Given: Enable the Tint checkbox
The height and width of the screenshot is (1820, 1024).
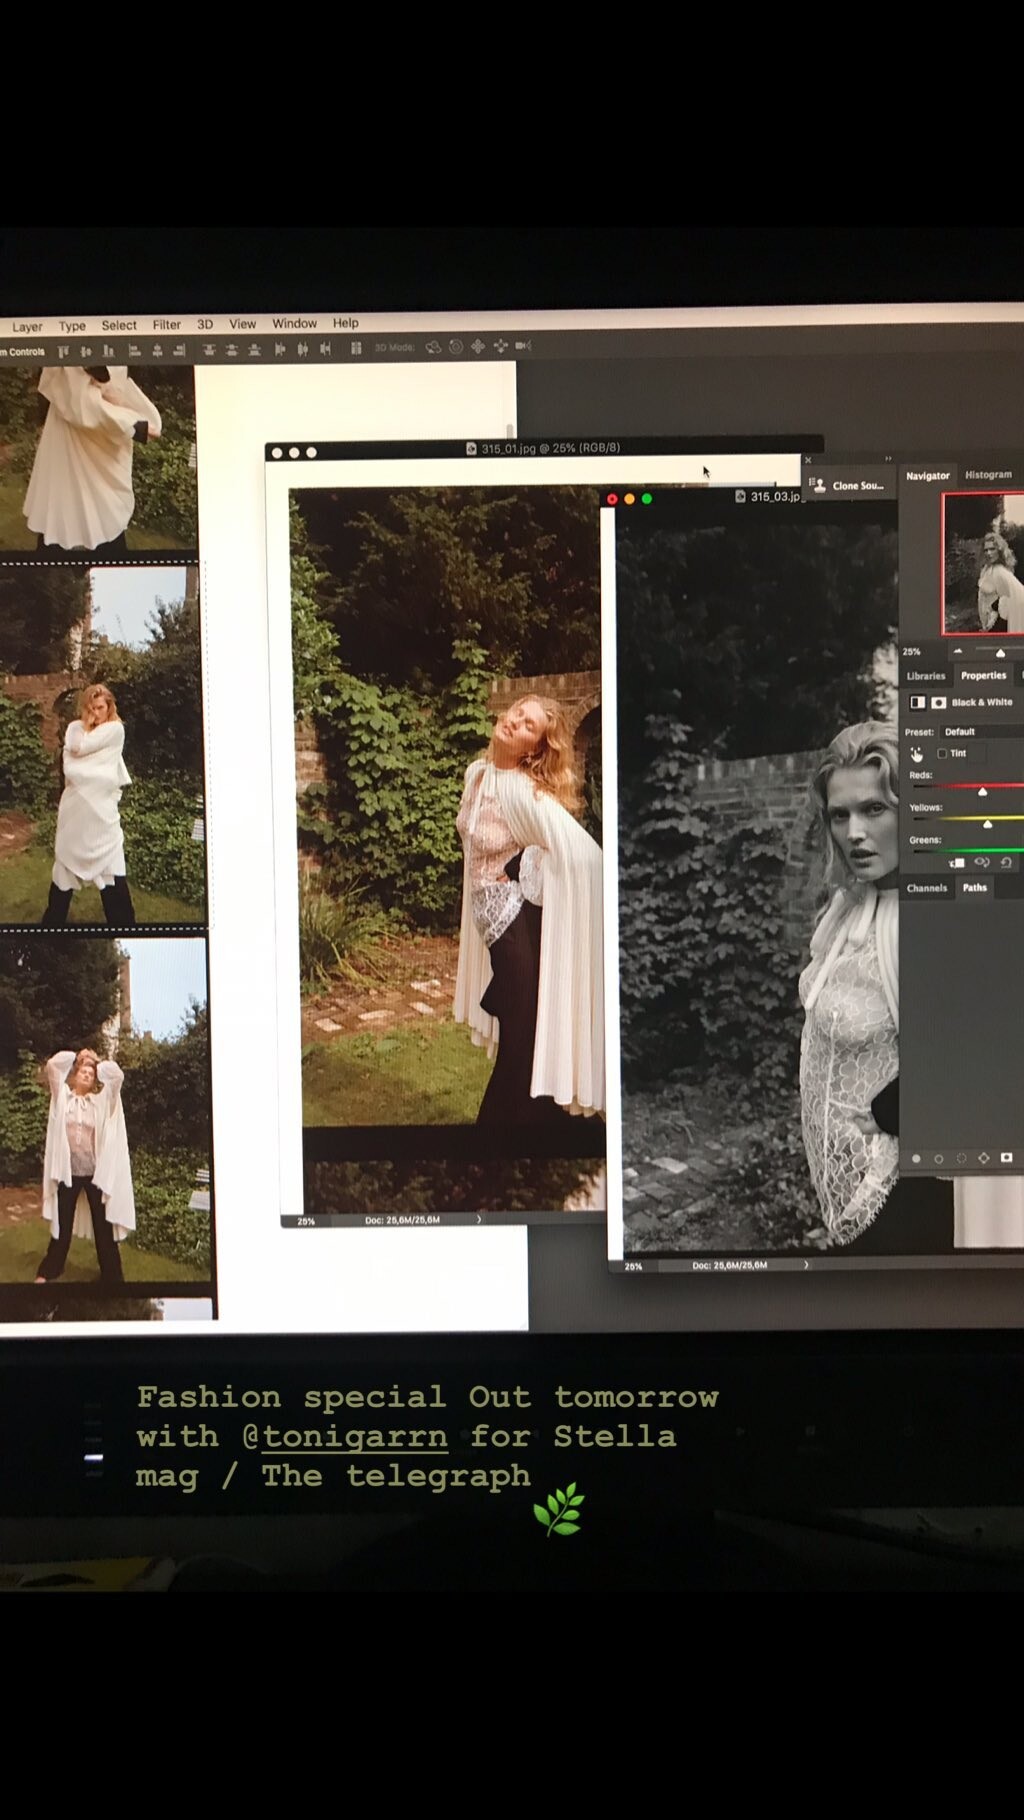Looking at the screenshot, I should (942, 753).
